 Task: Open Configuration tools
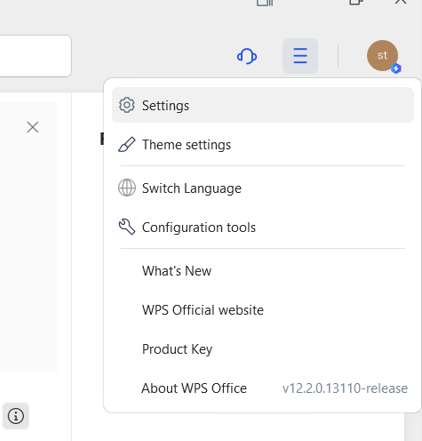pyautogui.click(x=263, y=227)
